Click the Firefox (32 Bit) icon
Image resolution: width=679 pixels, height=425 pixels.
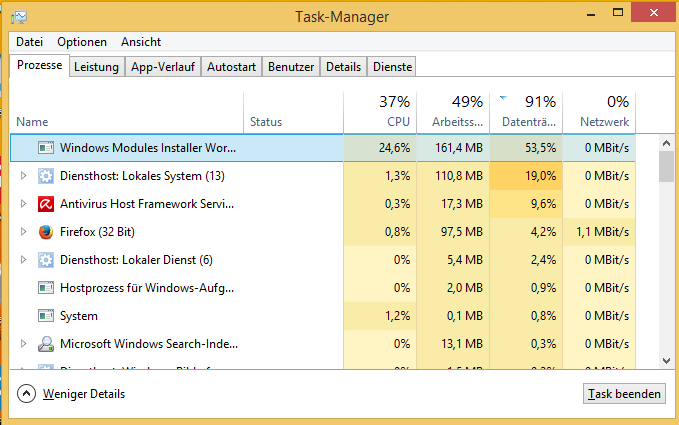tap(45, 232)
